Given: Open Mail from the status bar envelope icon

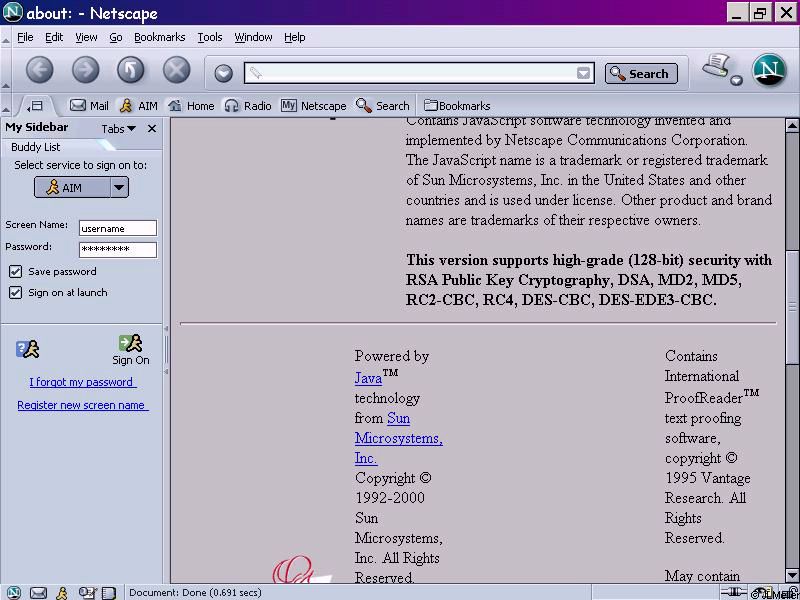Looking at the screenshot, I should [38, 593].
